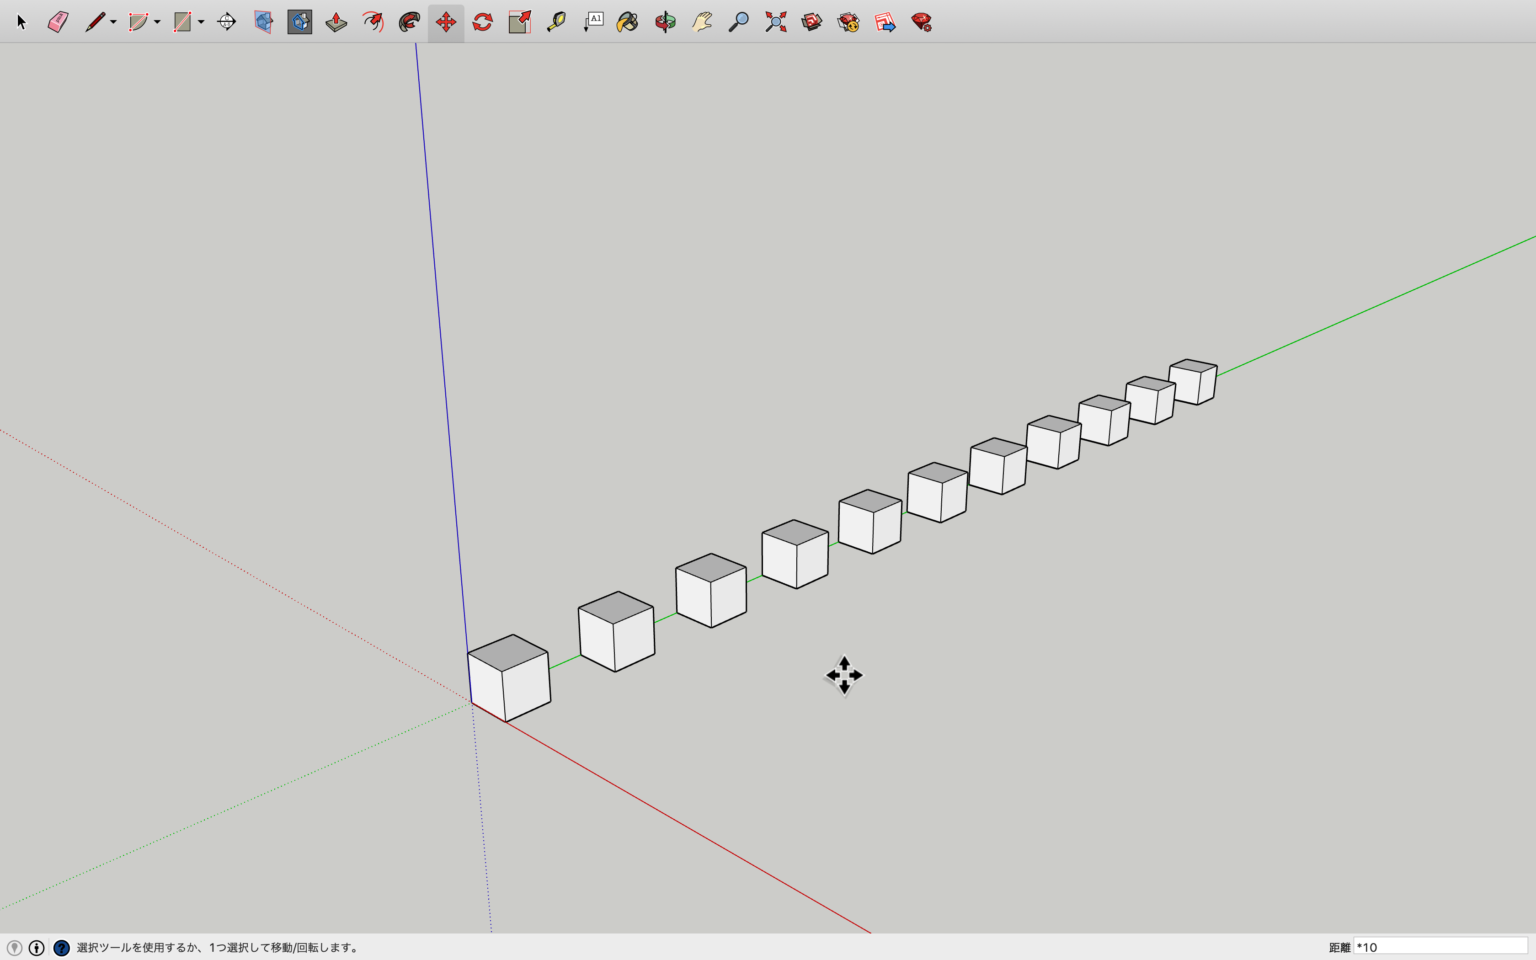Expand the Rectangle shape tool dropdown arrow
Image resolution: width=1536 pixels, height=960 pixels.
pos(201,22)
